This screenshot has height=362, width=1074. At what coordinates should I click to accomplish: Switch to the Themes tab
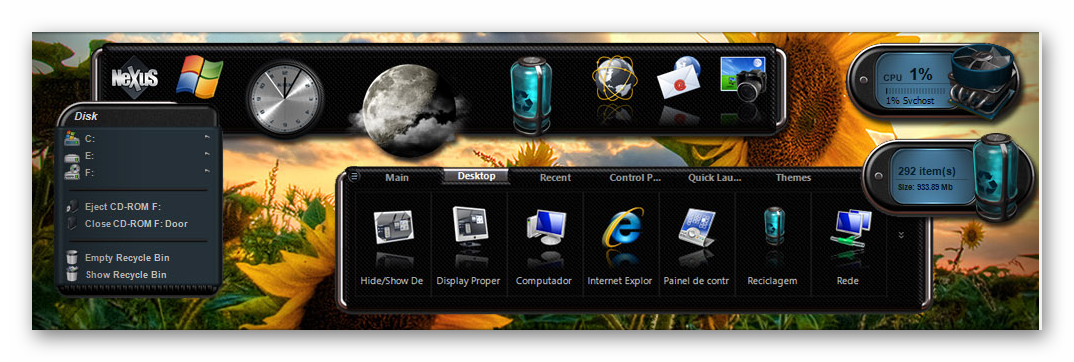pos(793,178)
